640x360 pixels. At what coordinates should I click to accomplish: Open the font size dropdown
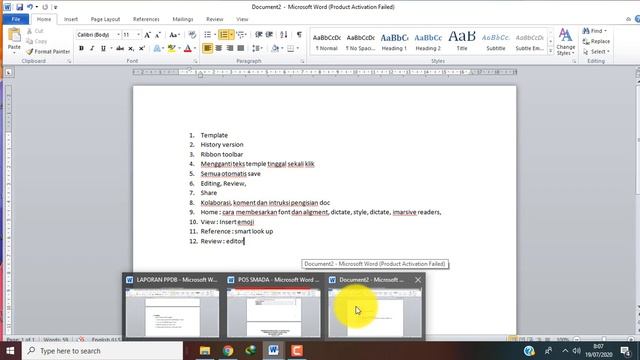click(x=138, y=35)
